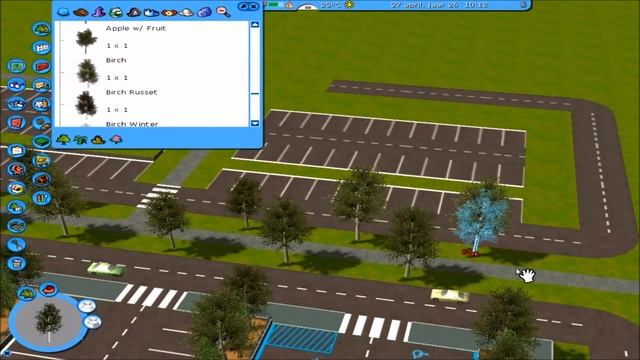This screenshot has height=360, width=640.
Task: Open the white fence tool in sidebar
Action: point(41,47)
